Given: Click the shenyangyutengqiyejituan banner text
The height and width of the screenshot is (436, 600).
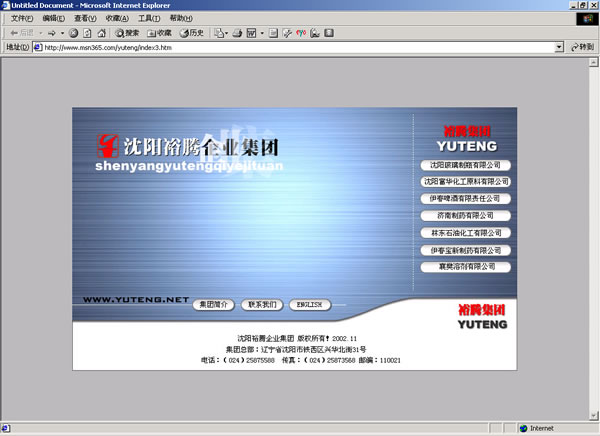Looking at the screenshot, I should click(189, 166).
